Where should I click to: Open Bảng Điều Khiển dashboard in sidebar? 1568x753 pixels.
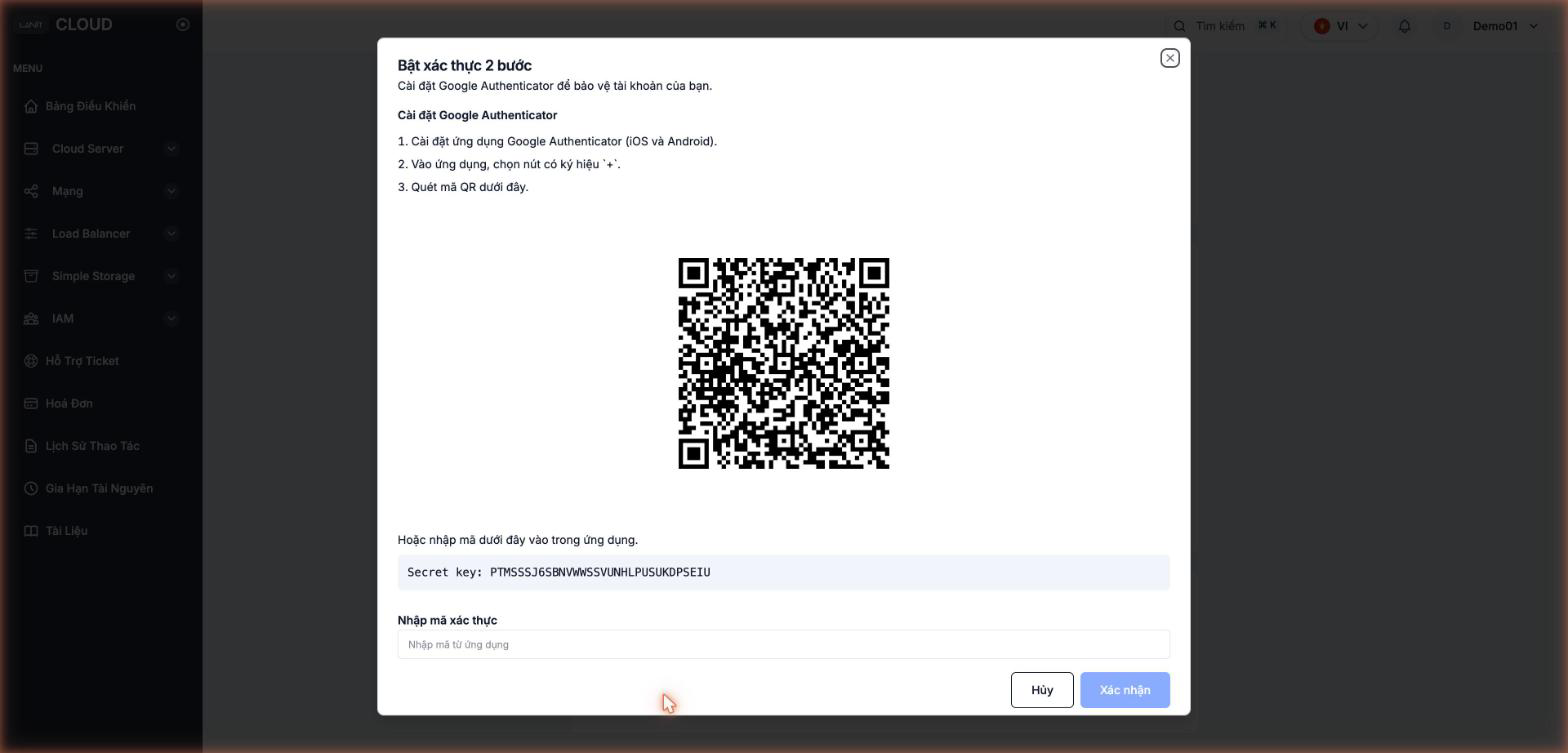coord(91,106)
